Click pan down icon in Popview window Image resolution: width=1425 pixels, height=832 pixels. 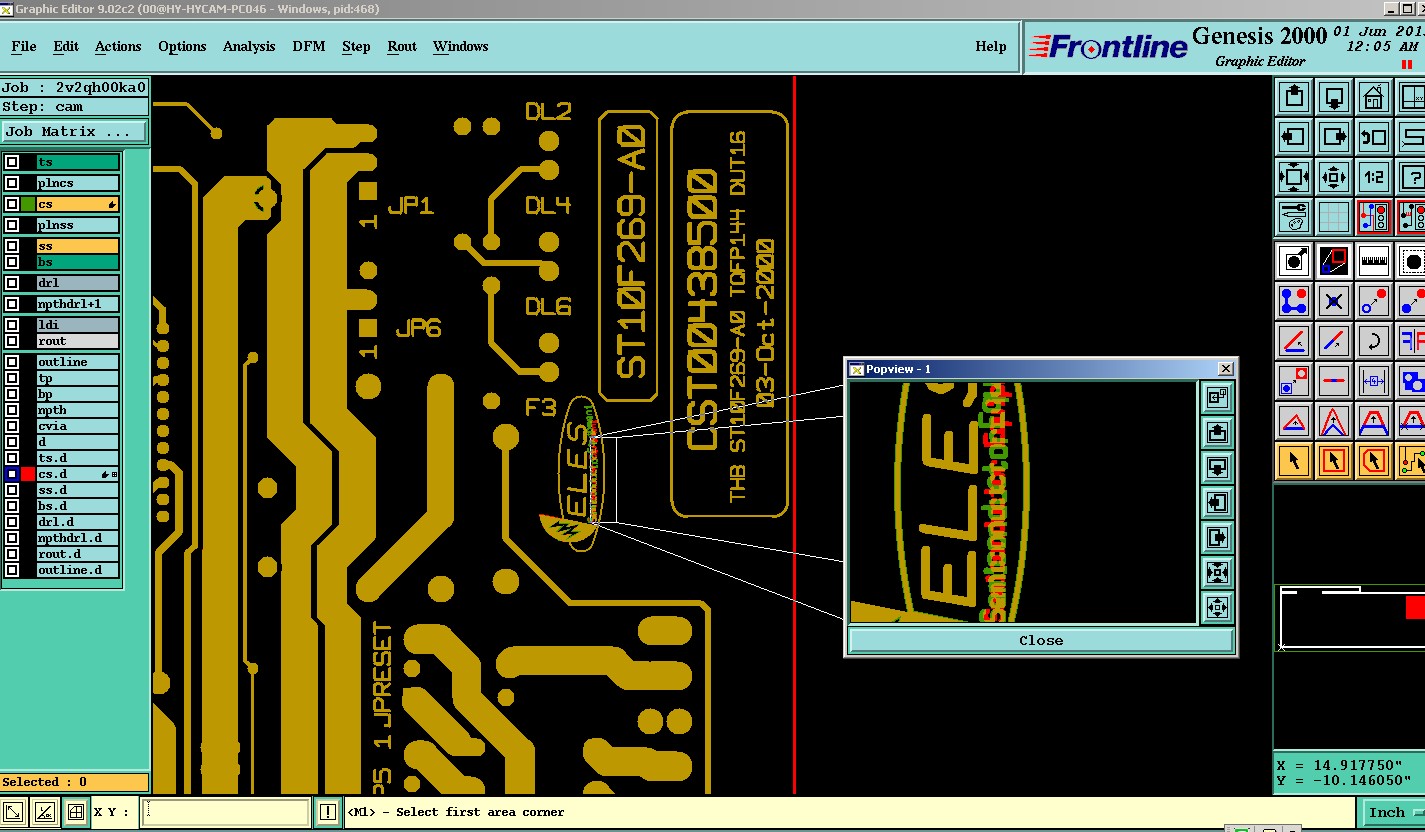tap(1217, 468)
